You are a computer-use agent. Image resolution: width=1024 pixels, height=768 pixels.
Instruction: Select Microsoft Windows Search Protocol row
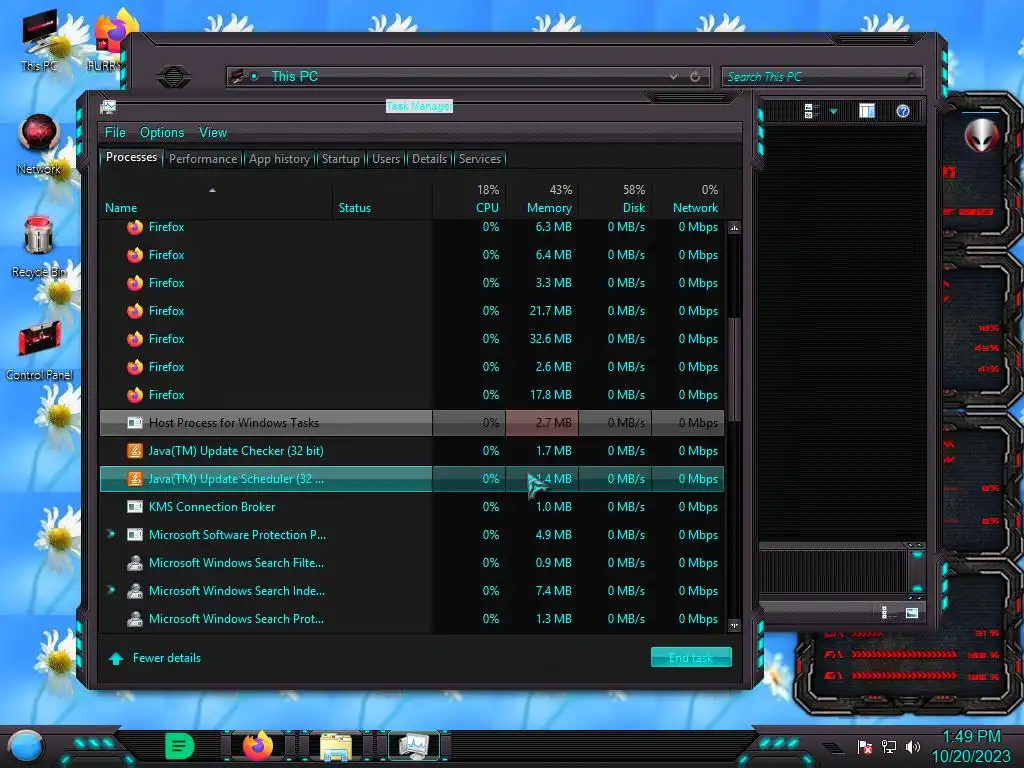pos(411,618)
